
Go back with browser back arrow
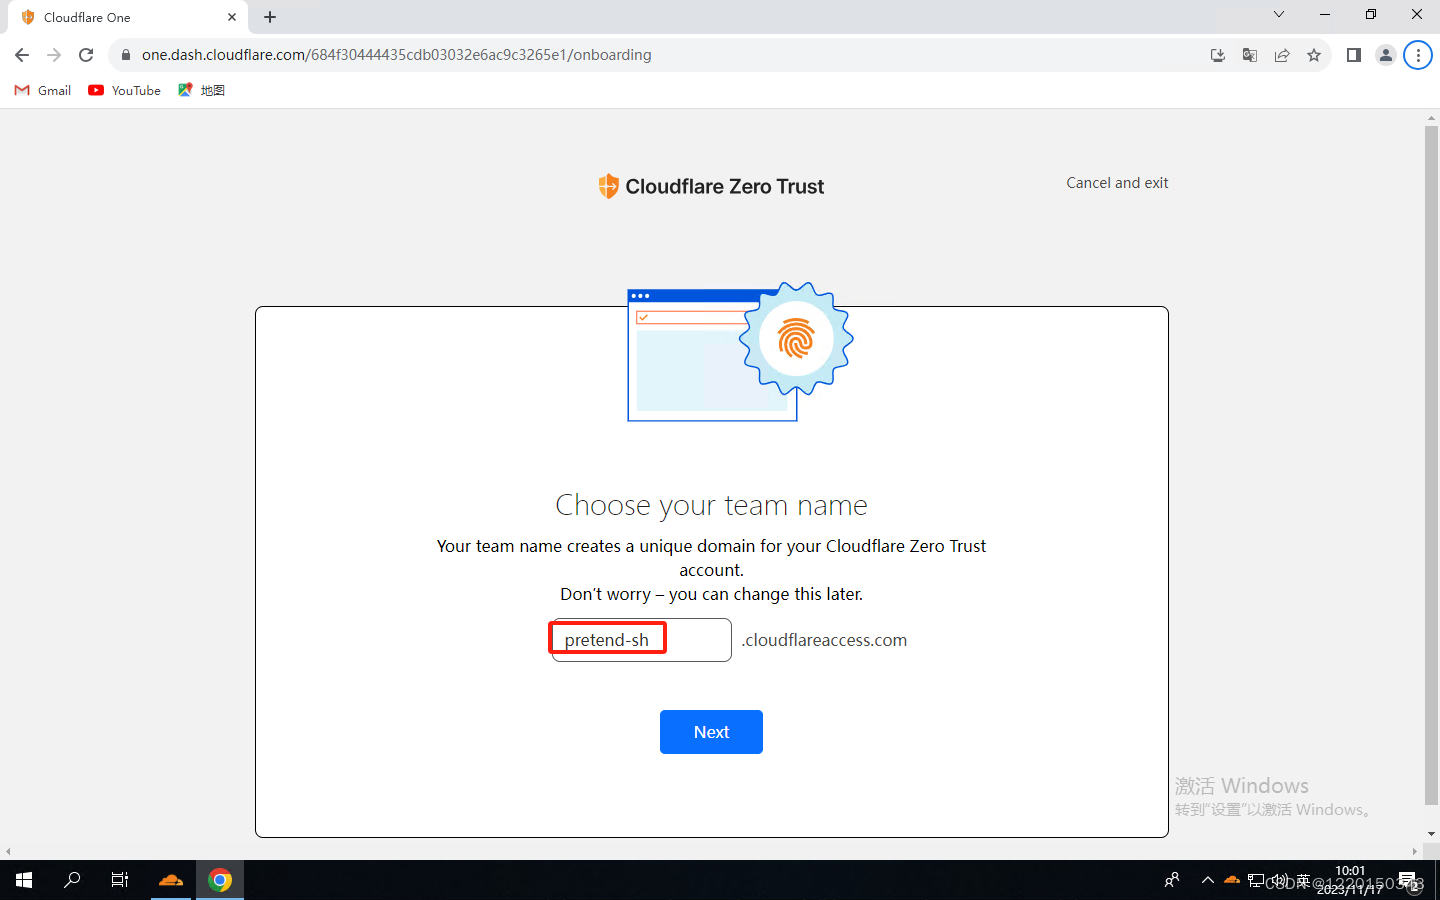point(22,55)
